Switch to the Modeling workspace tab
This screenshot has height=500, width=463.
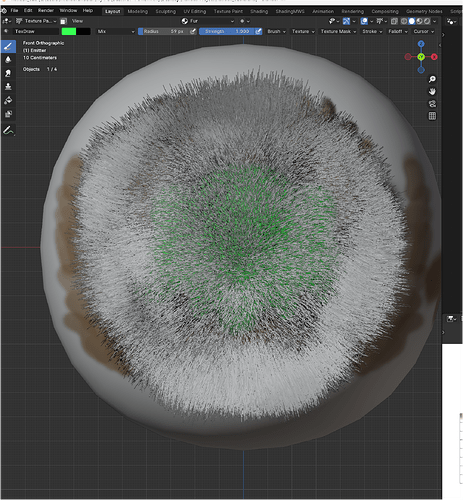coord(138,11)
